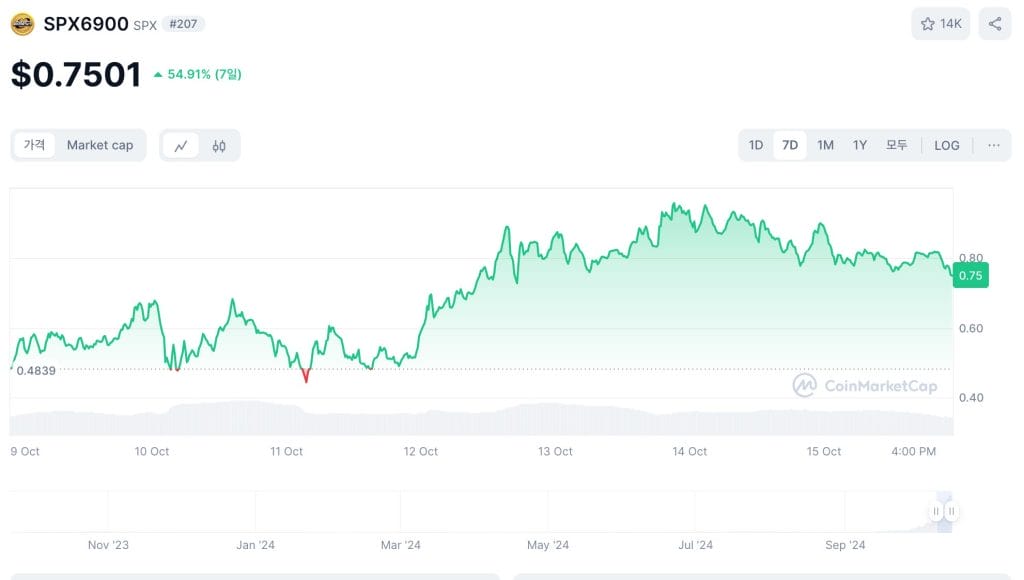Click the left range slider handle

tap(937, 511)
